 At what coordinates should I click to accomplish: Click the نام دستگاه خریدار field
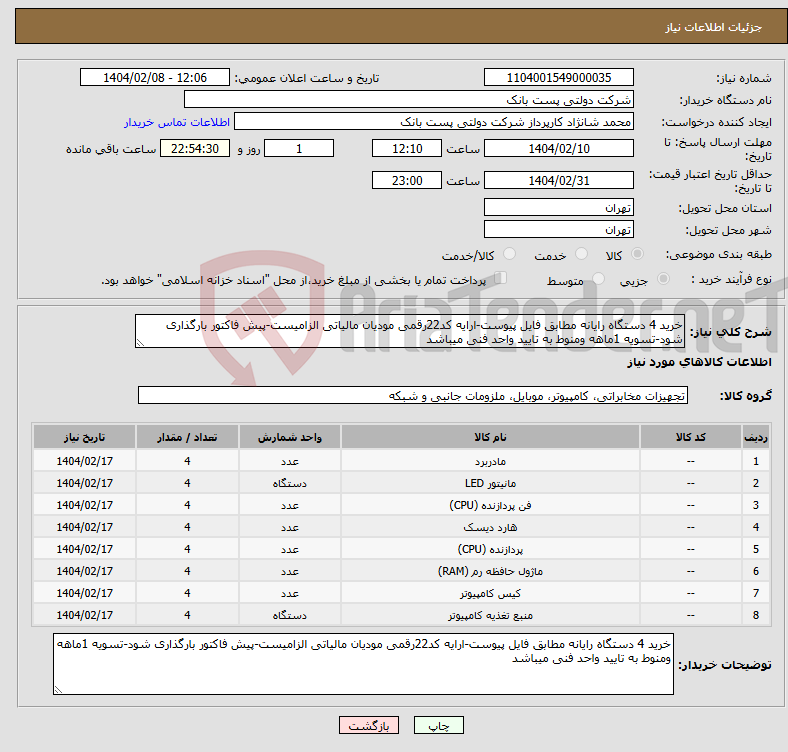(409, 100)
